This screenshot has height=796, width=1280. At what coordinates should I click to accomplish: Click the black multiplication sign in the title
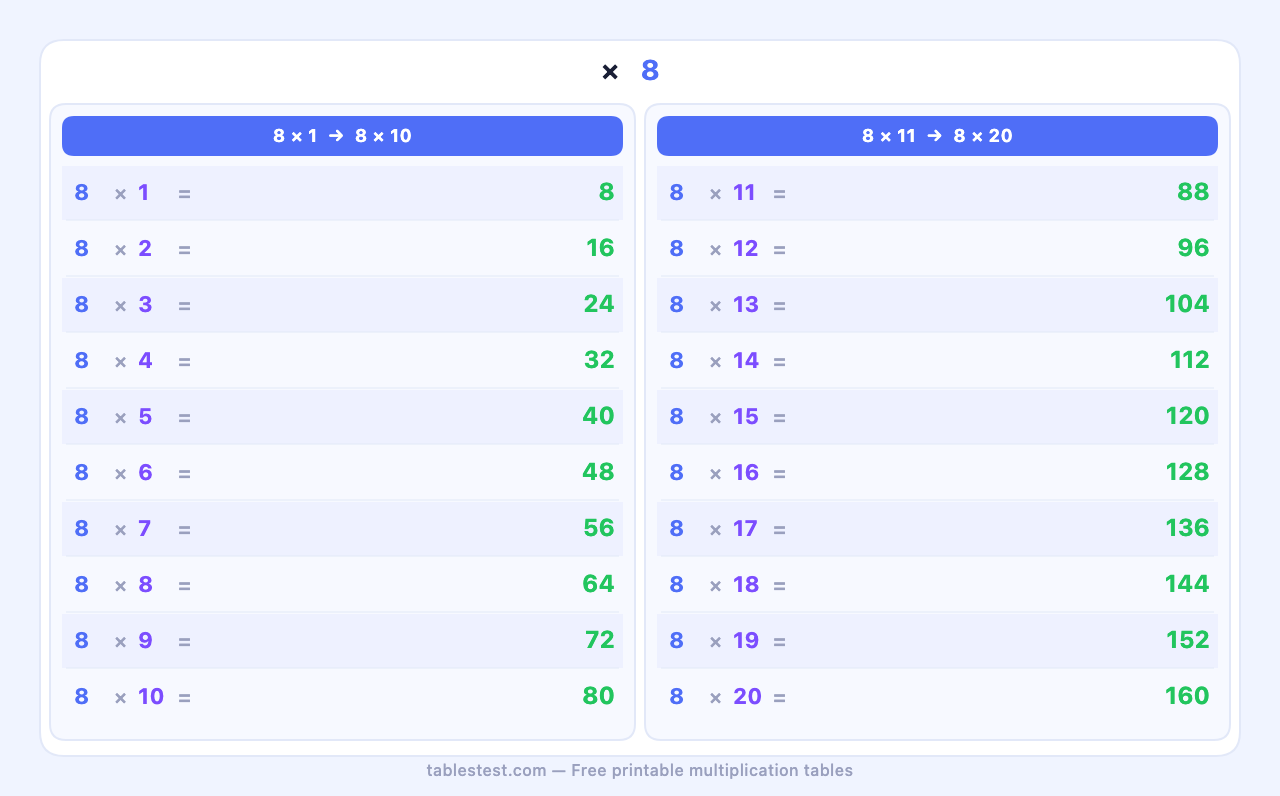[610, 72]
